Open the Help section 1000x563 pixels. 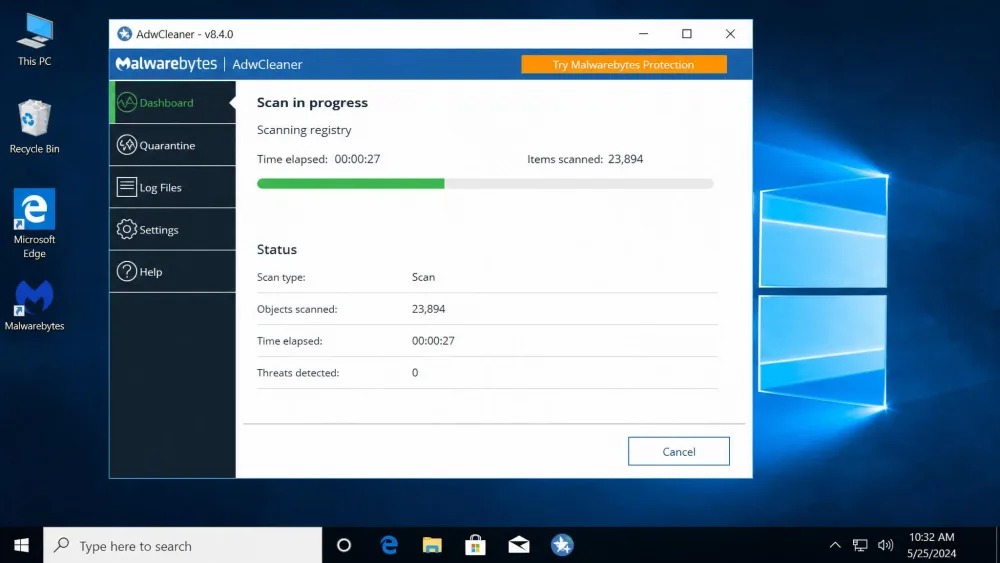click(x=173, y=271)
